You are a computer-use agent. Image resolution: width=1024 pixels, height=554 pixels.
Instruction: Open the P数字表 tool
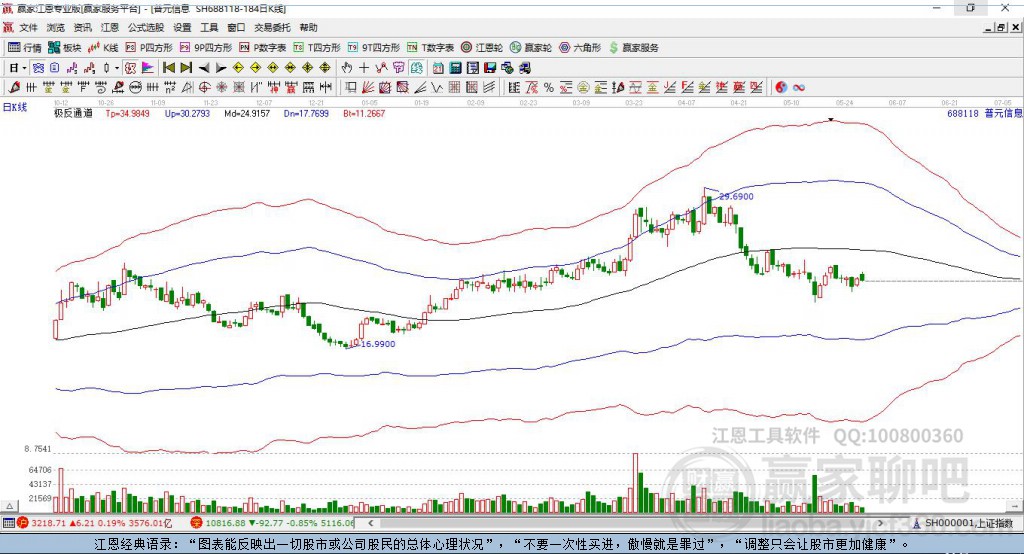pos(263,48)
